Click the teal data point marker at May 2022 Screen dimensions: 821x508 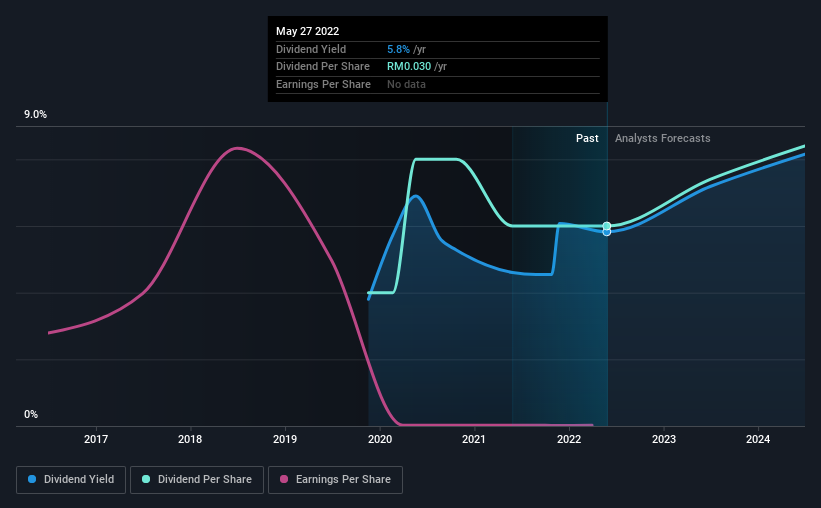click(x=607, y=226)
